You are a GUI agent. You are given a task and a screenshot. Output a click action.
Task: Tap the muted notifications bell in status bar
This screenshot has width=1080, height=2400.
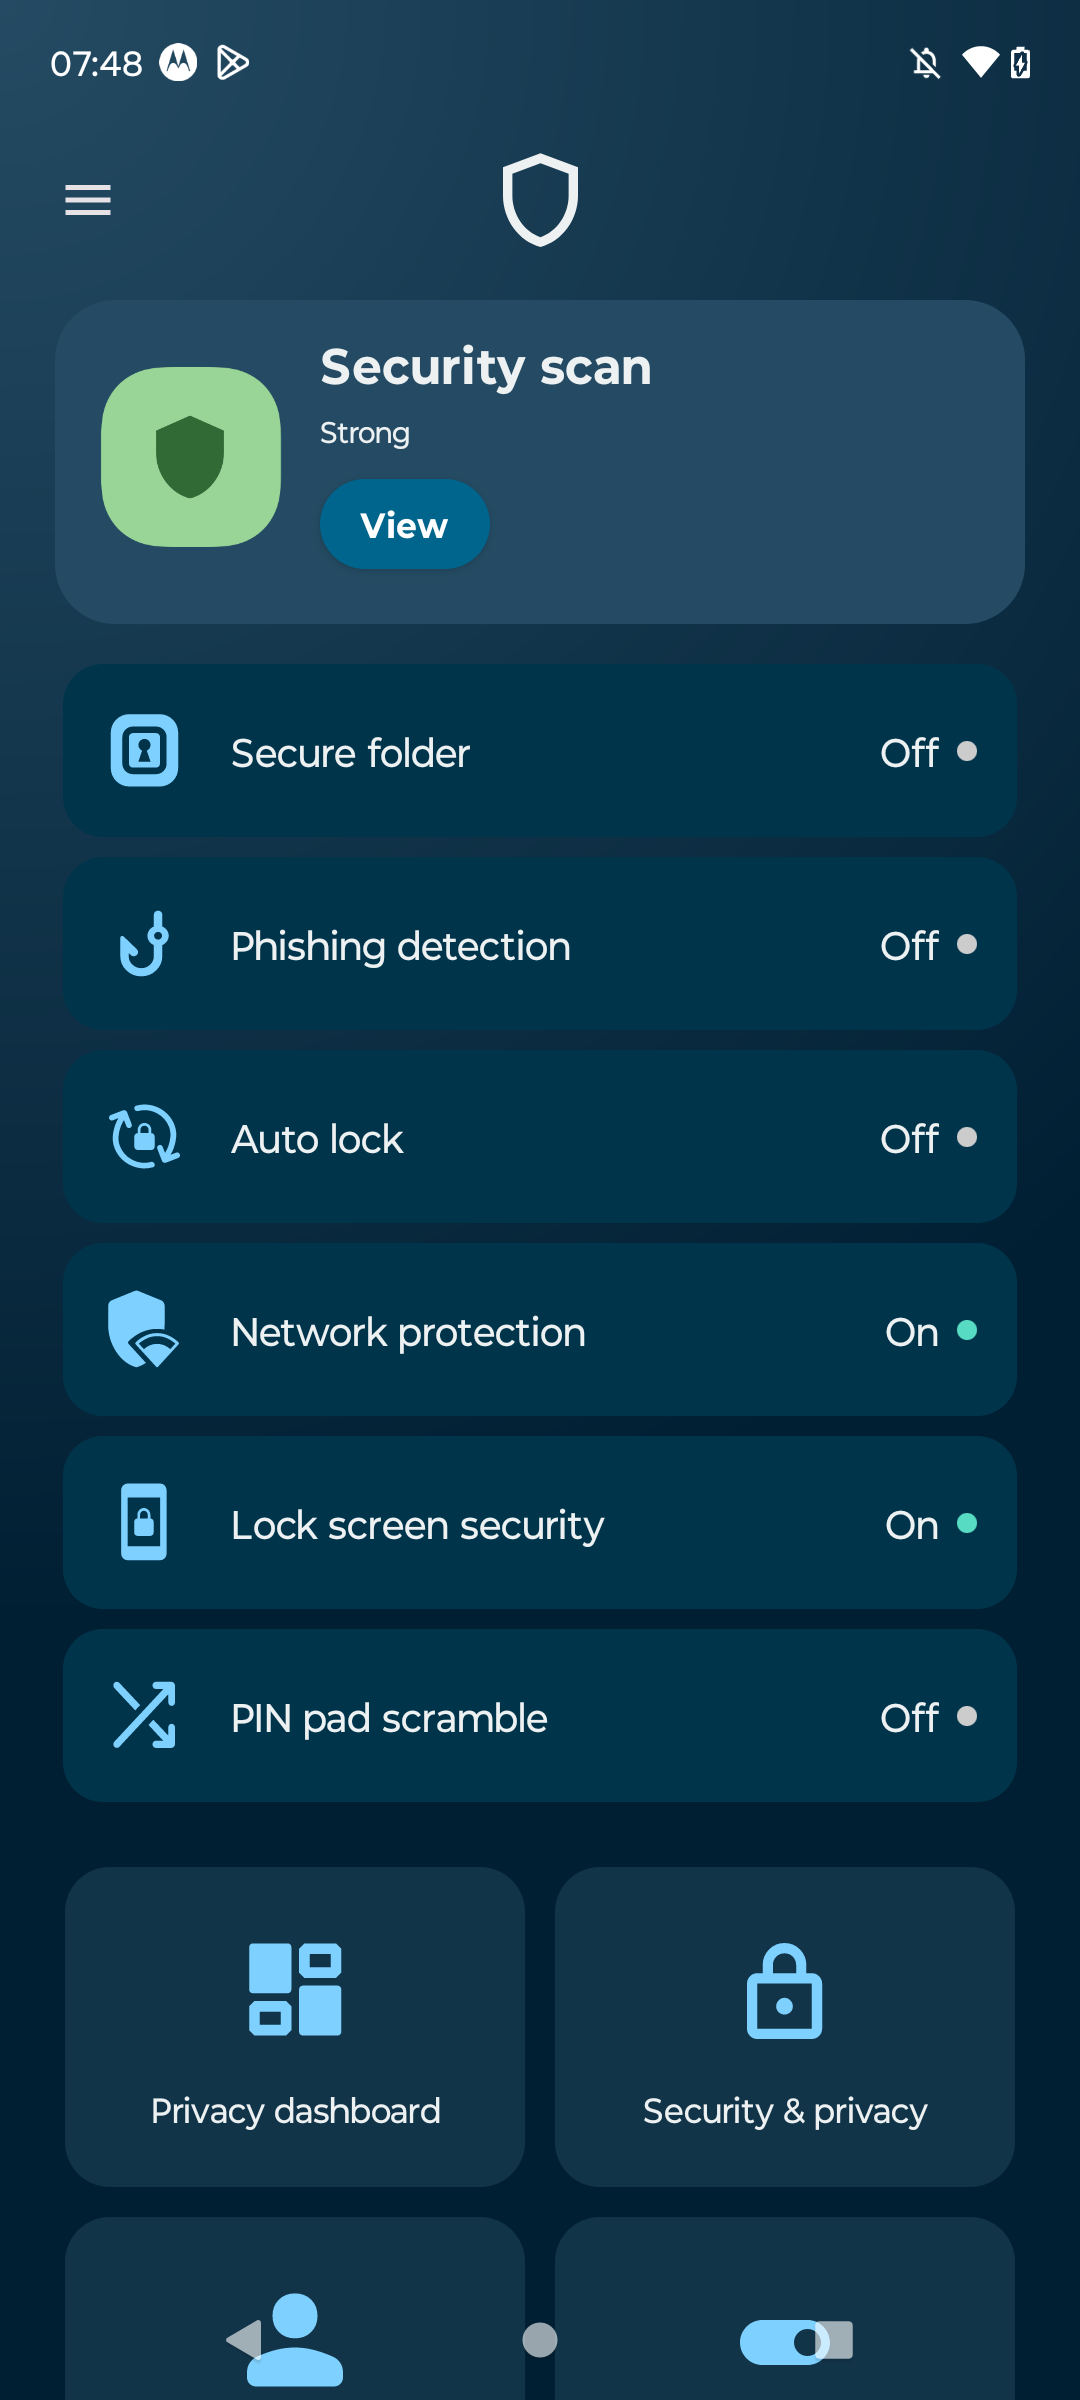point(925,63)
